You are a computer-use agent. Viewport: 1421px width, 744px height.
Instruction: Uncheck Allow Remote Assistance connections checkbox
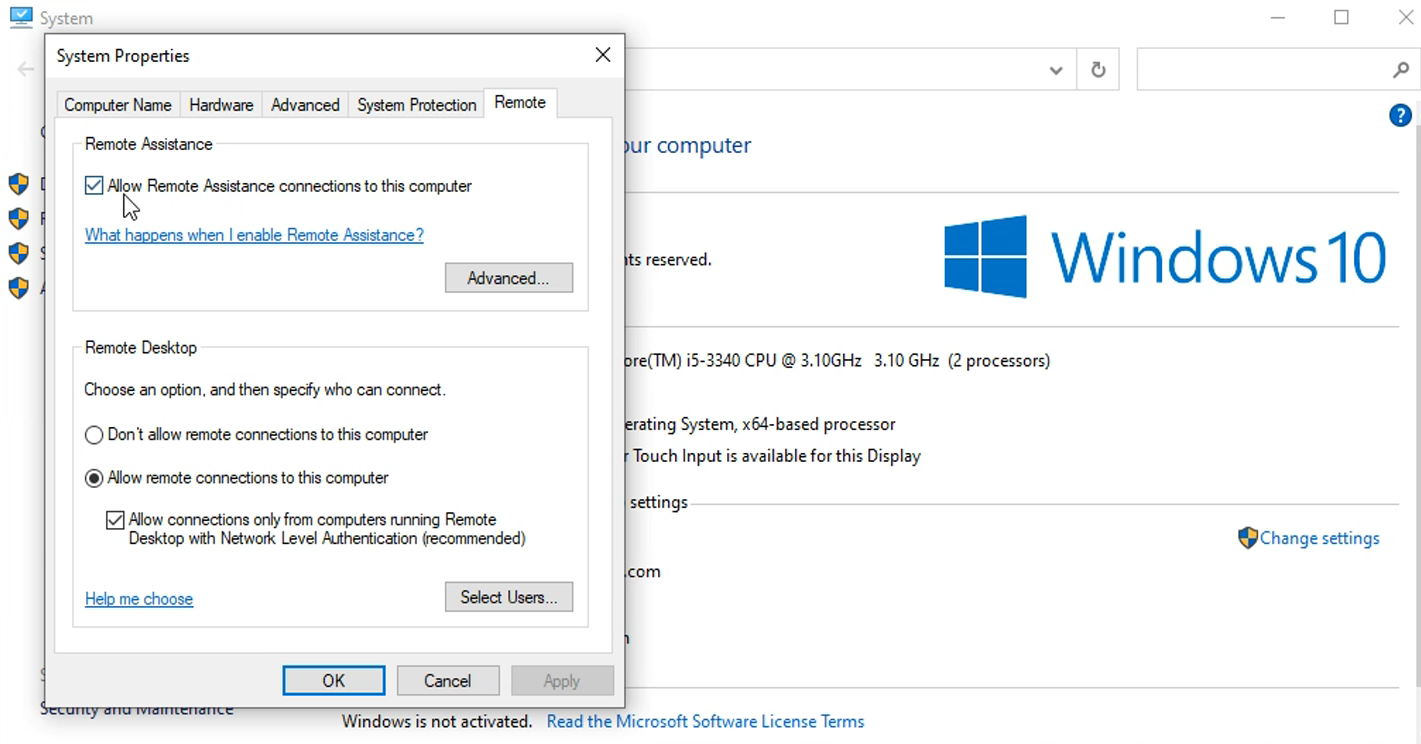(94, 185)
